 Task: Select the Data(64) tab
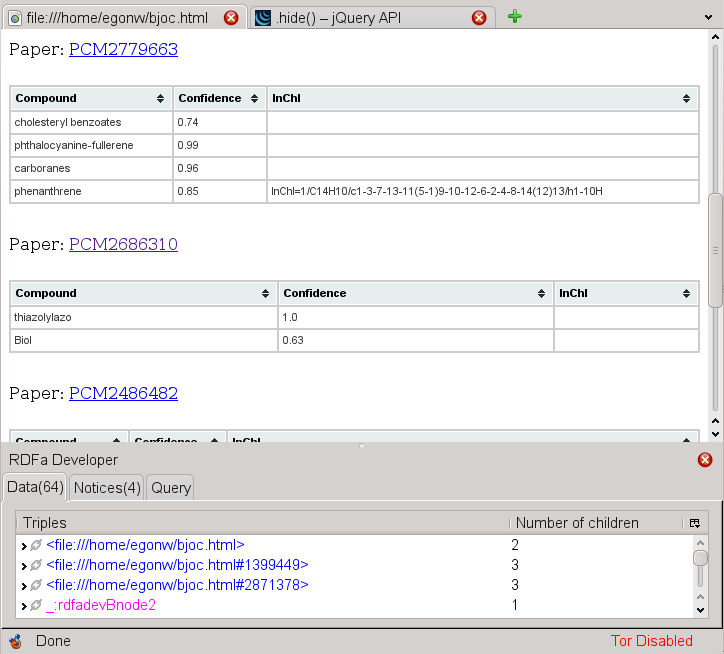(x=35, y=487)
